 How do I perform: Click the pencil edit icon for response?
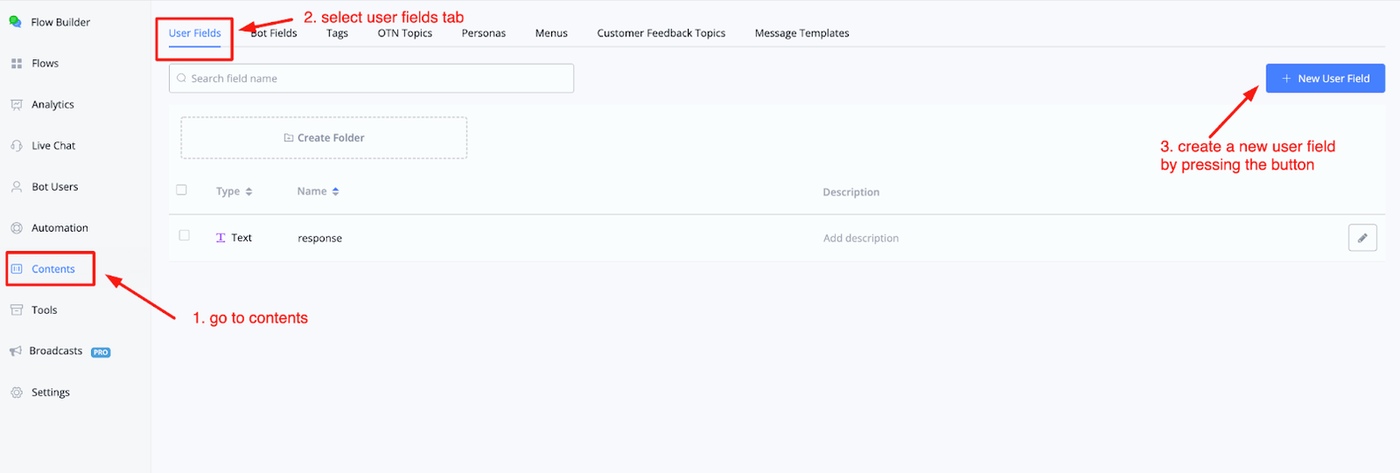tap(1362, 238)
